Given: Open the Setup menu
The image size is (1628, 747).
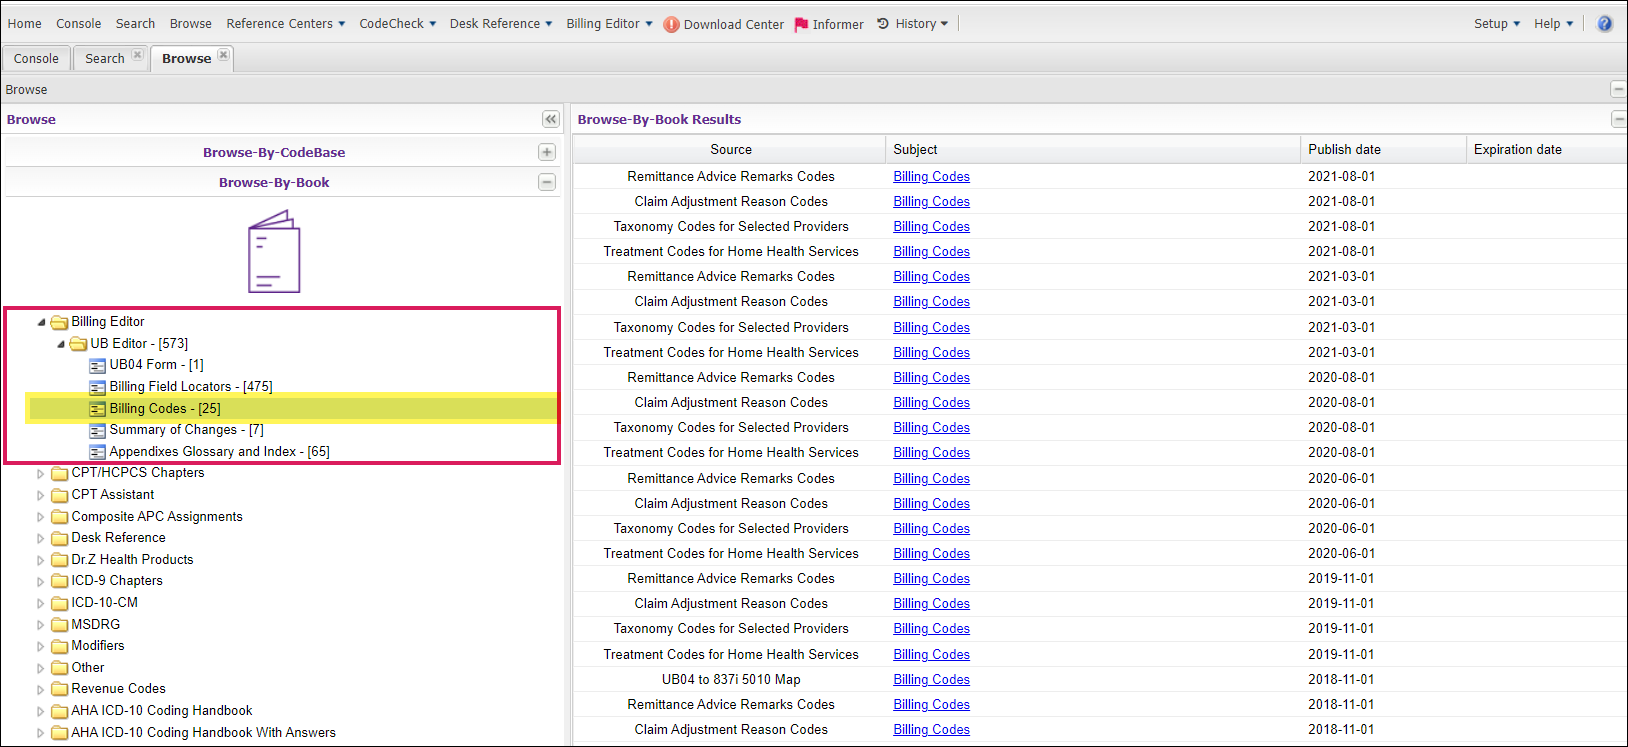Looking at the screenshot, I should pos(1496,24).
